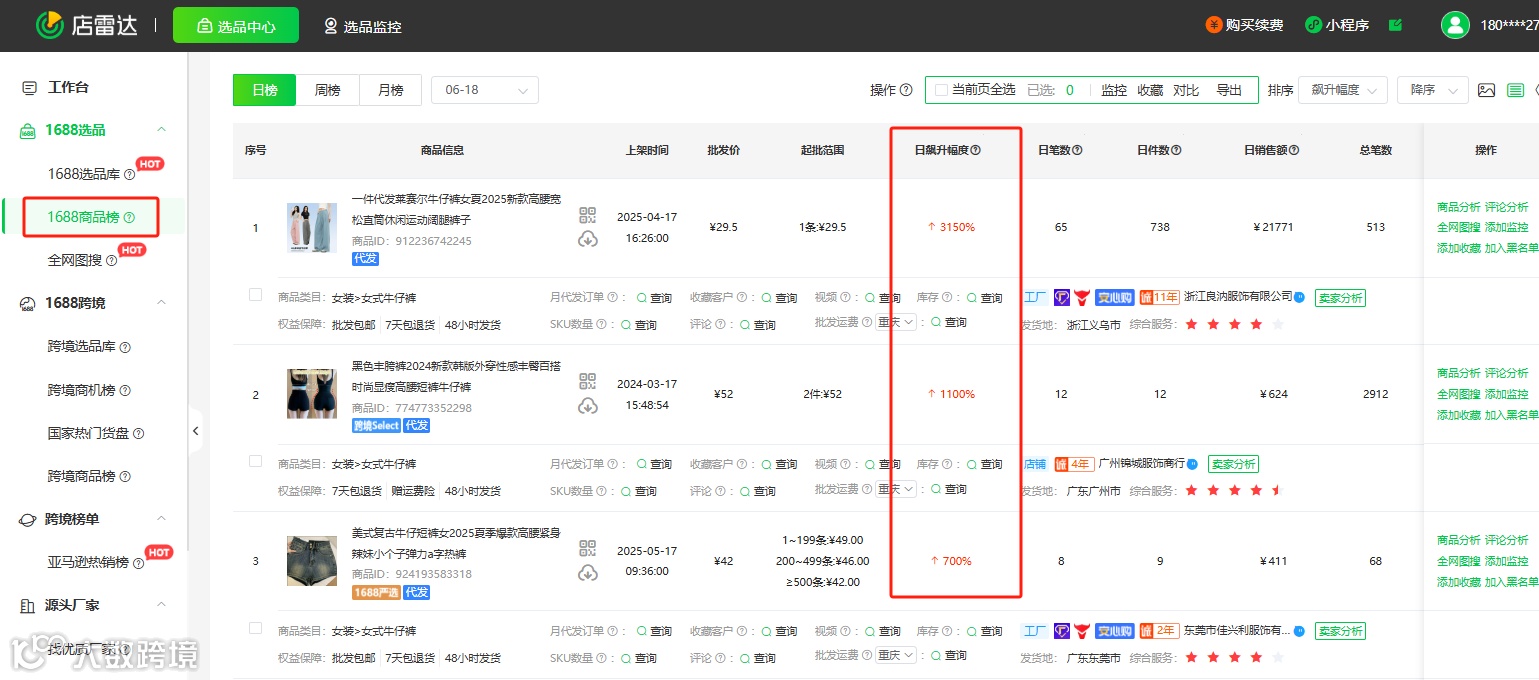Click the 店雷达 logo icon
The image size is (1539, 680).
tap(49, 26)
